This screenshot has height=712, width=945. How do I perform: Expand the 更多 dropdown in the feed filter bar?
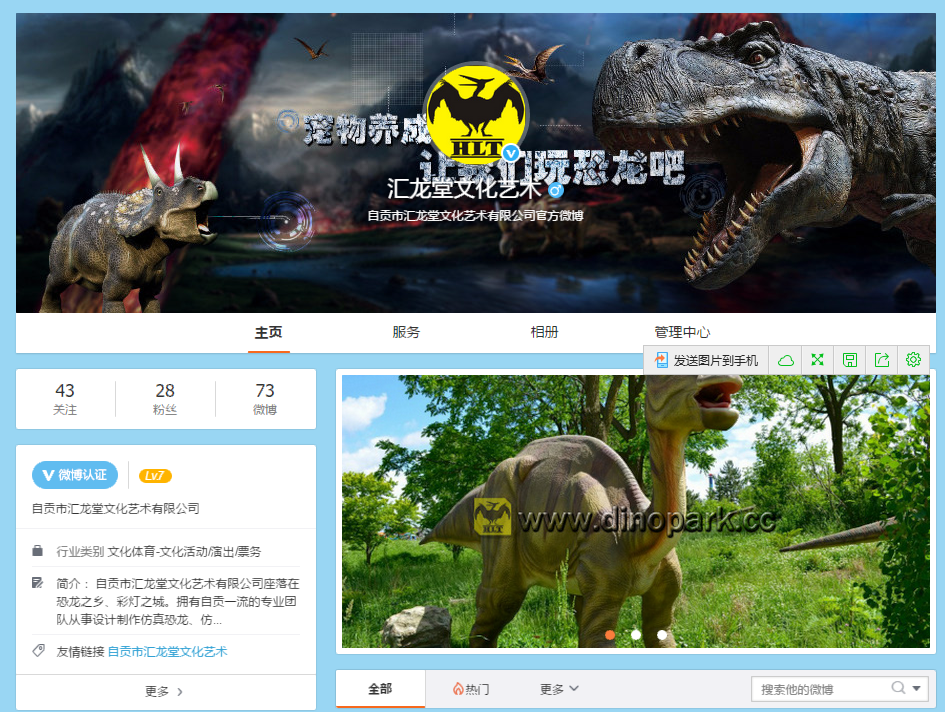[559, 689]
